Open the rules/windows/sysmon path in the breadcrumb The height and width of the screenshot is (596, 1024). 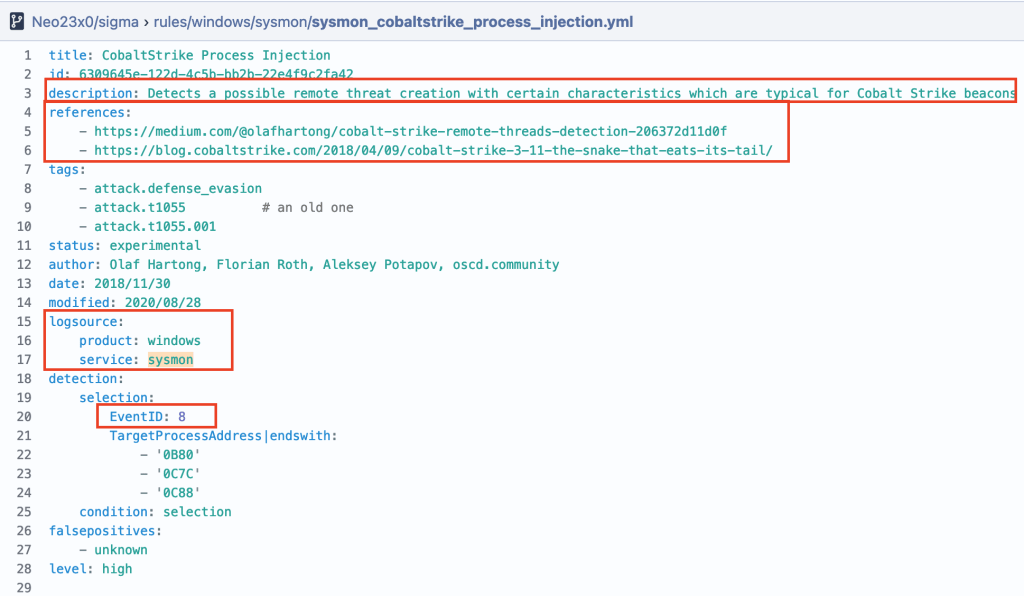point(230,21)
